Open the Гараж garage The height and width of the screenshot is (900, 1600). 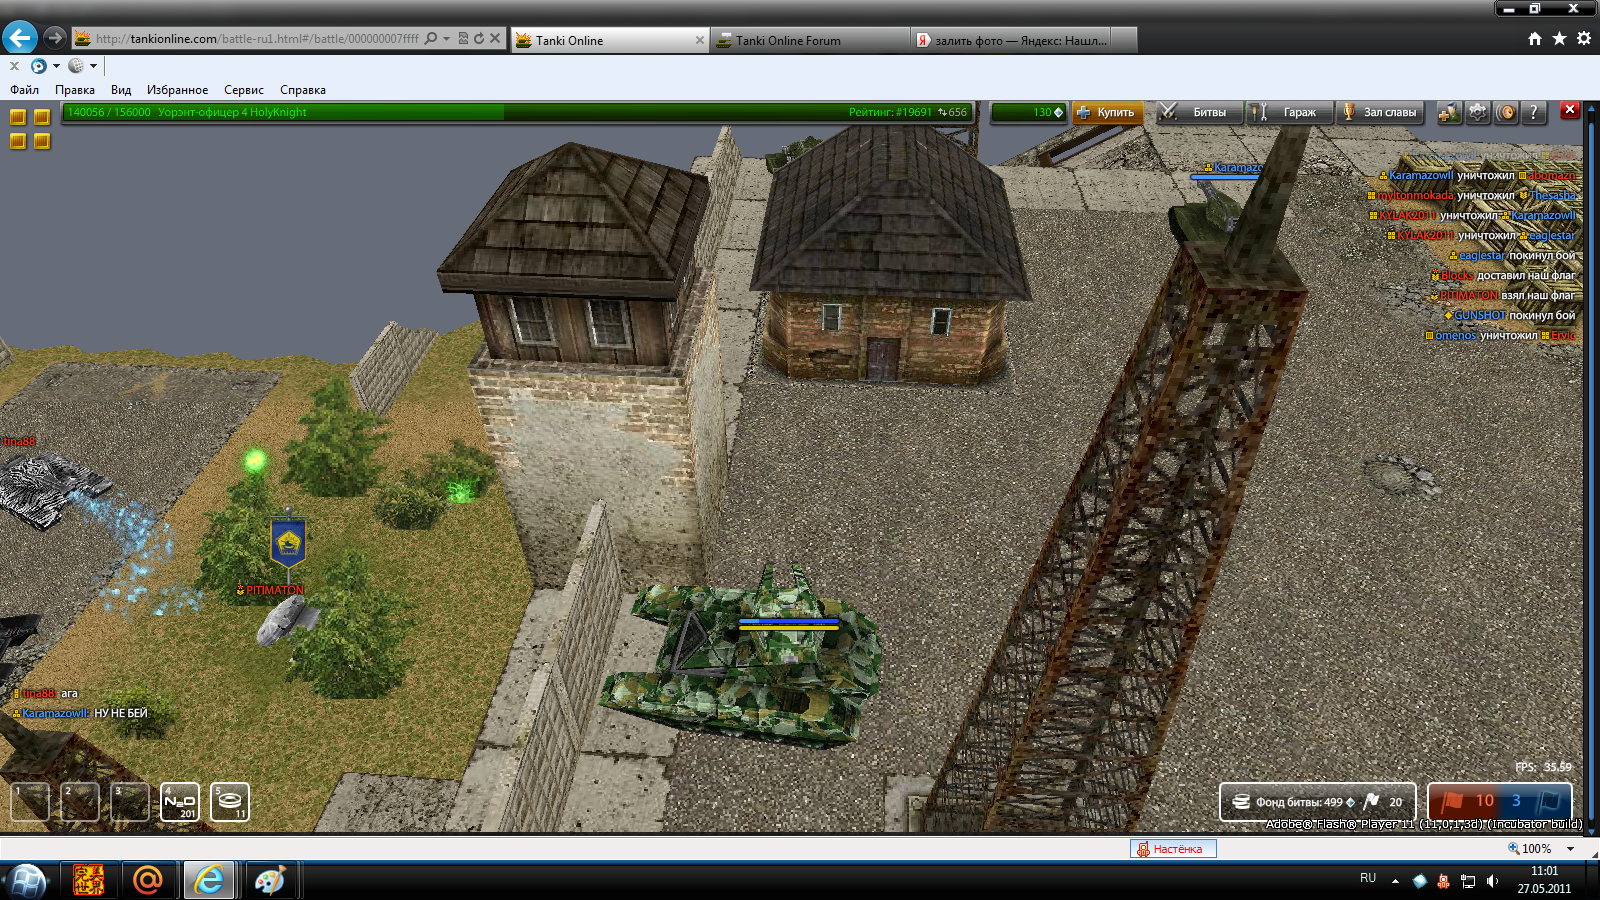[1290, 112]
